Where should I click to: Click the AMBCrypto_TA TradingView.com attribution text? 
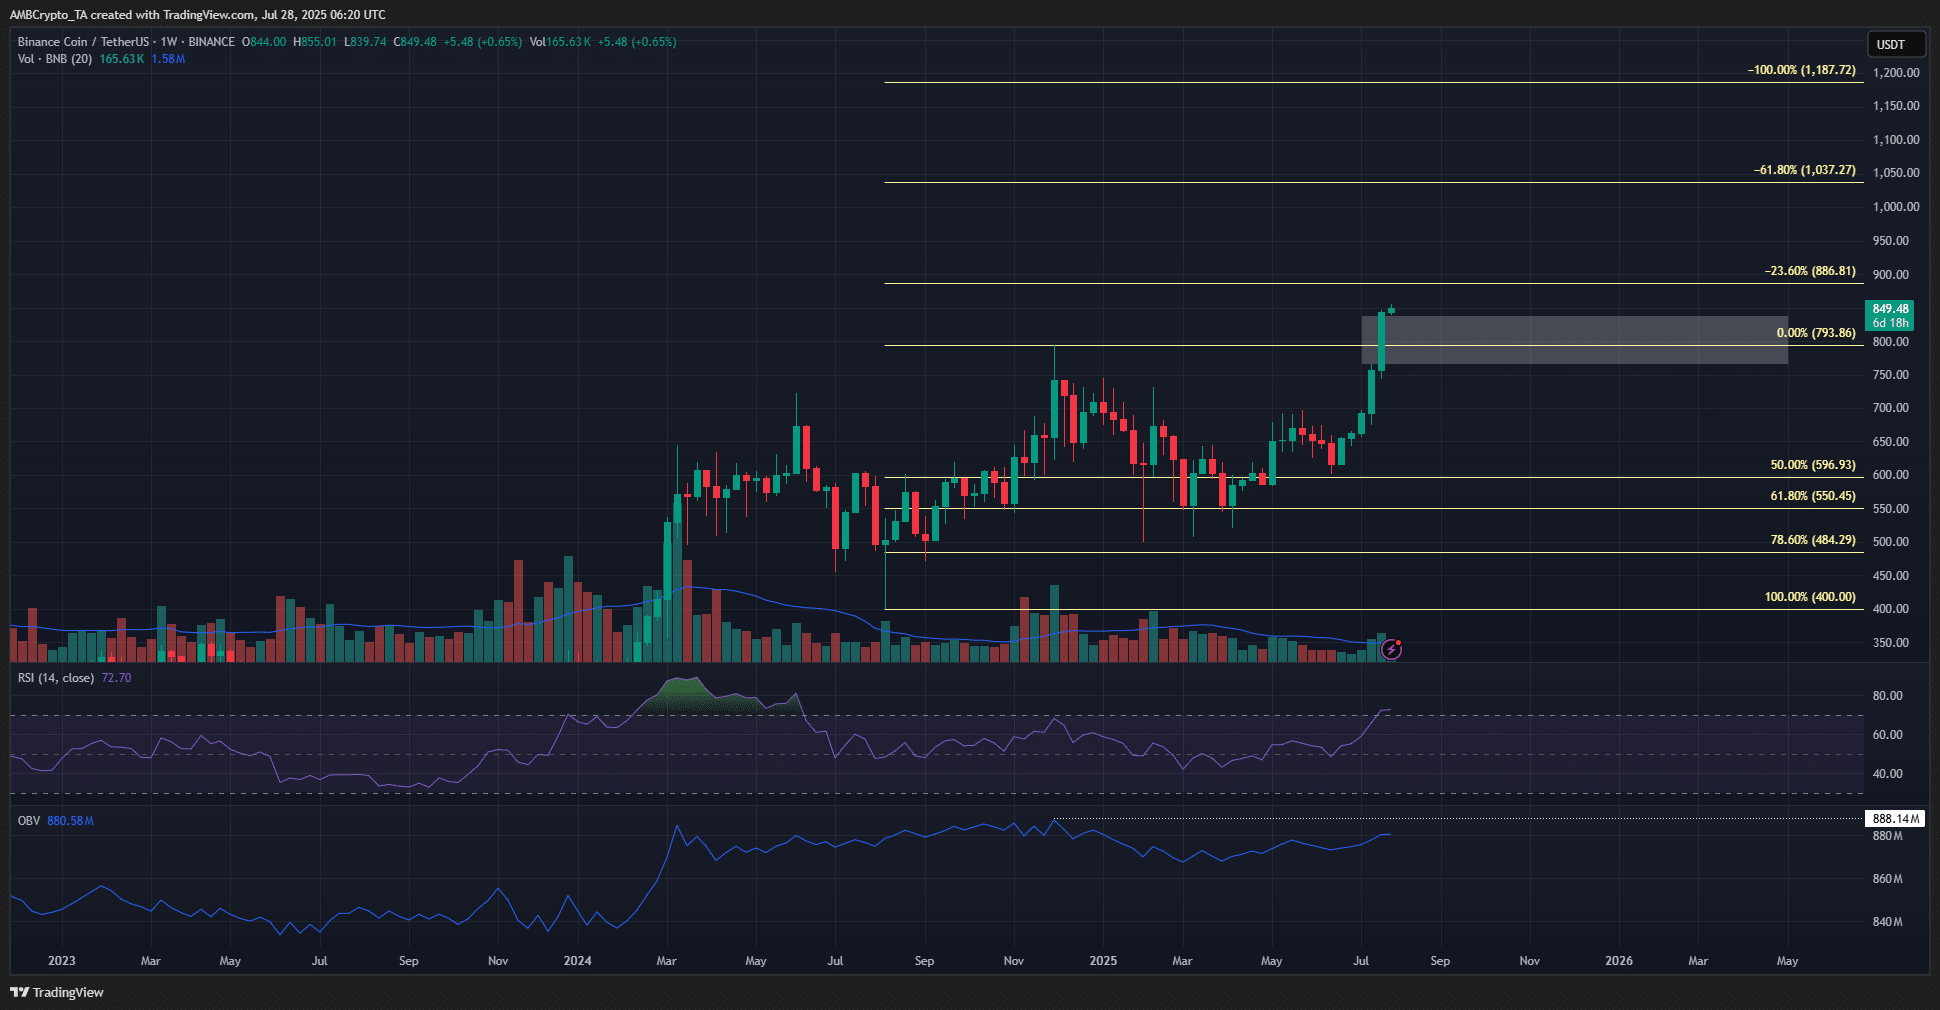[x=197, y=15]
